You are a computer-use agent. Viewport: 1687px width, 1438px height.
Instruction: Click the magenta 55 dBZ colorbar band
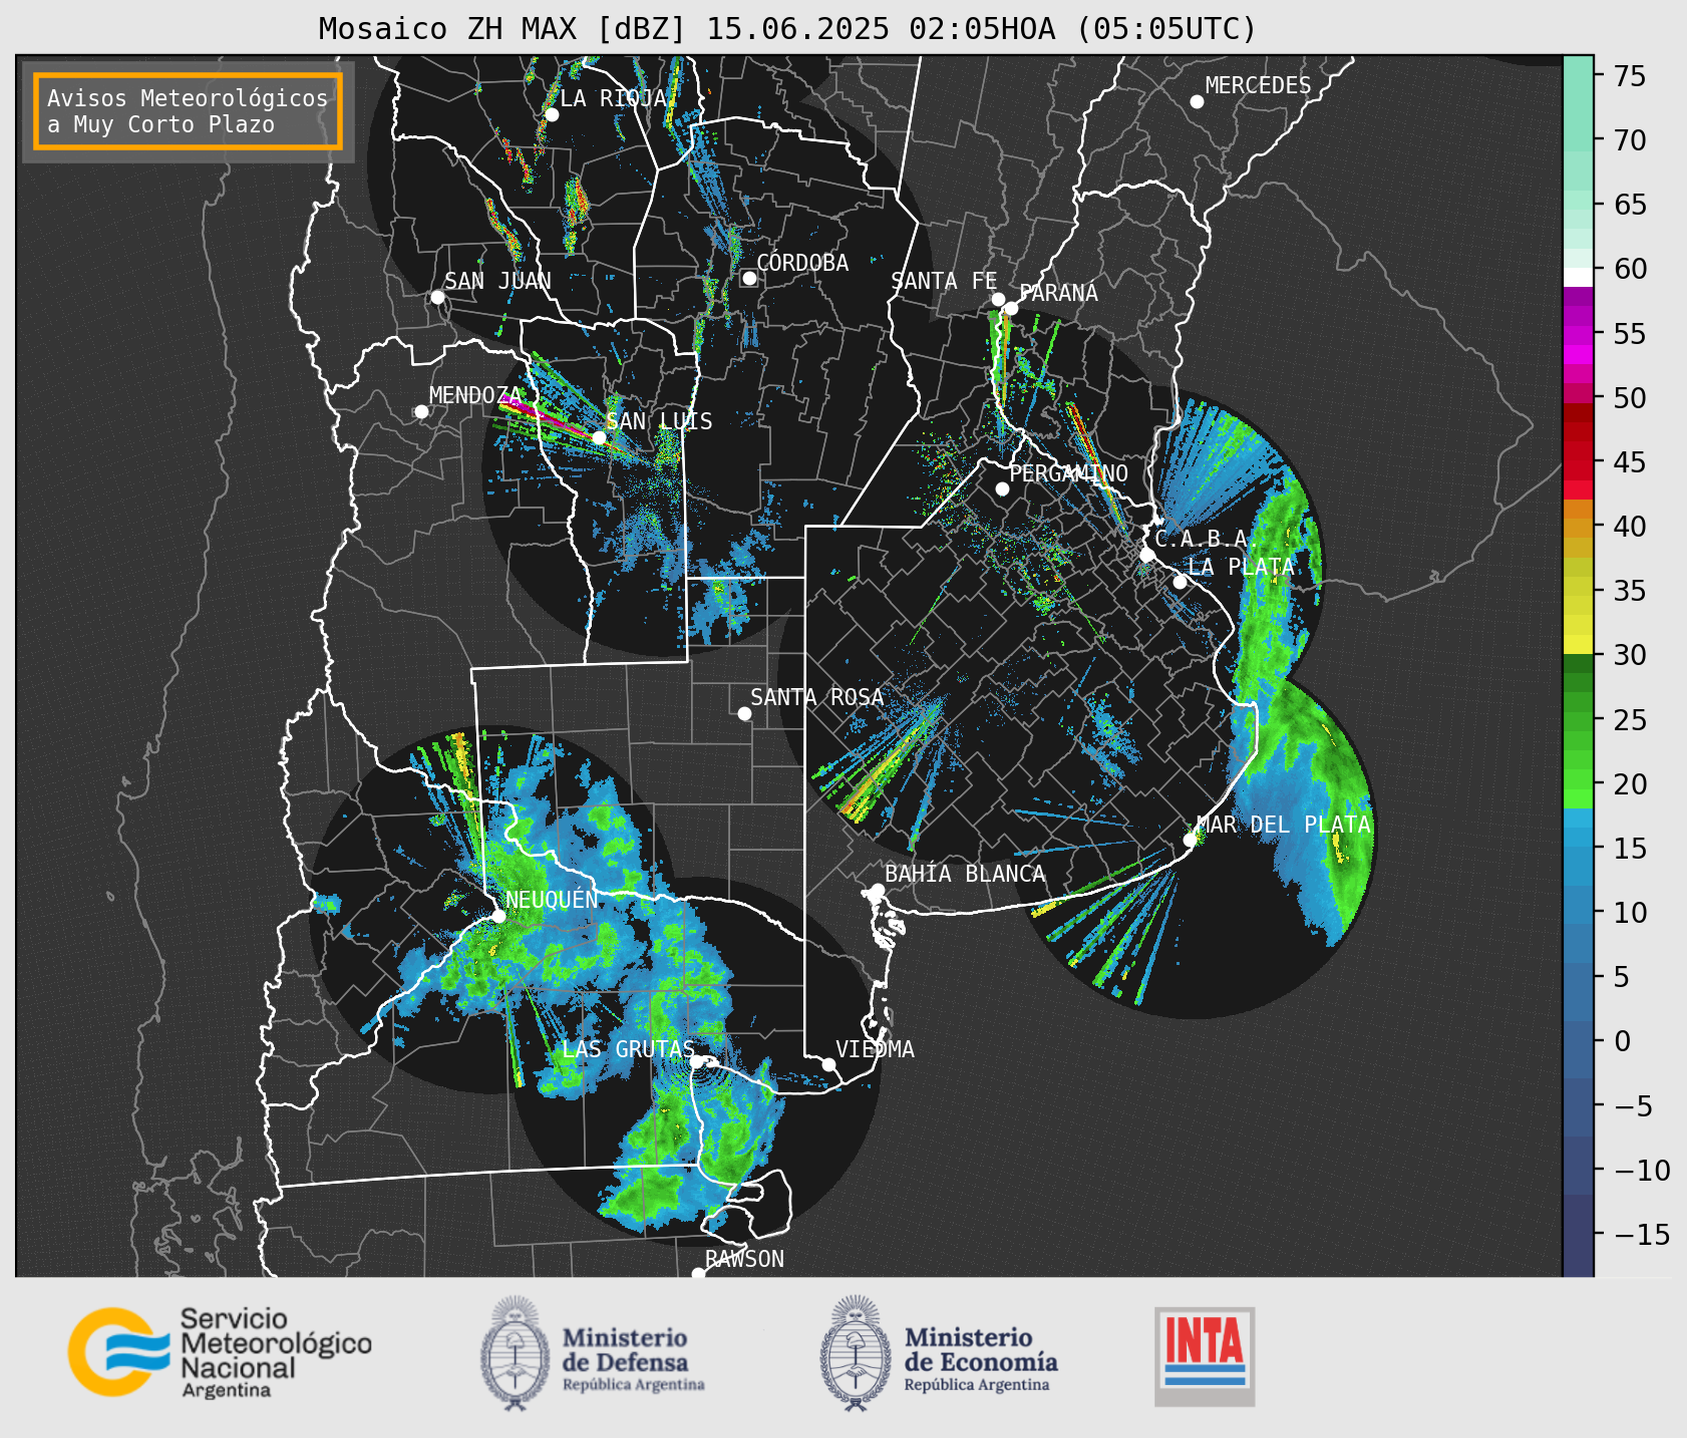[1578, 333]
